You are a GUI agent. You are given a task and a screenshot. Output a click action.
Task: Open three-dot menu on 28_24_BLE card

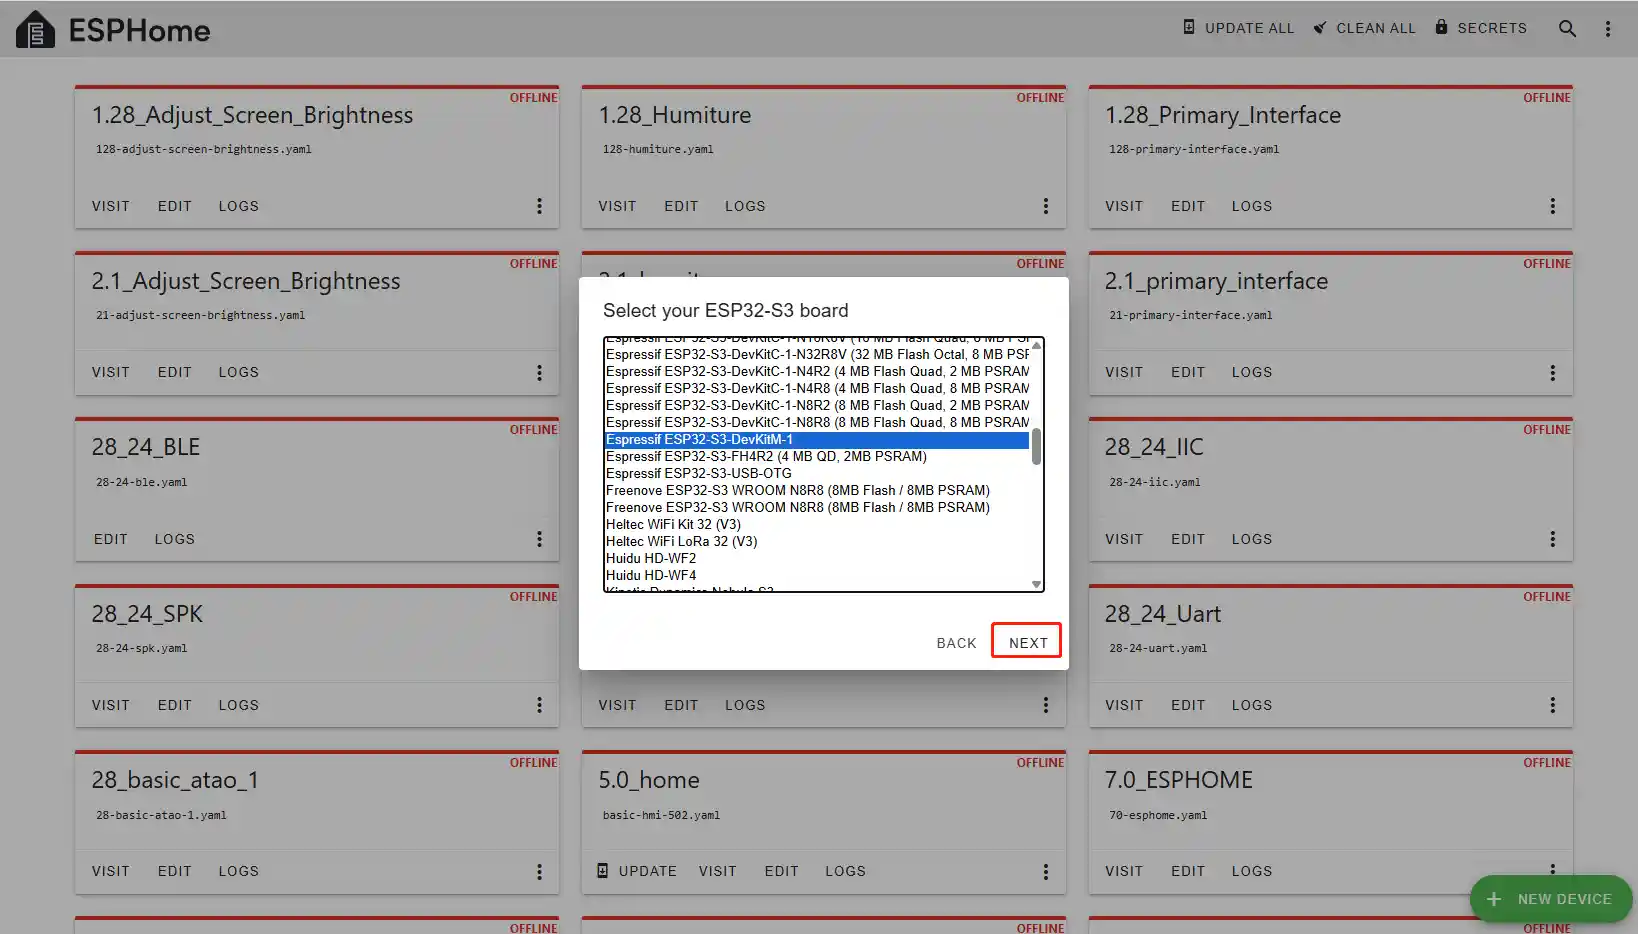click(x=539, y=539)
